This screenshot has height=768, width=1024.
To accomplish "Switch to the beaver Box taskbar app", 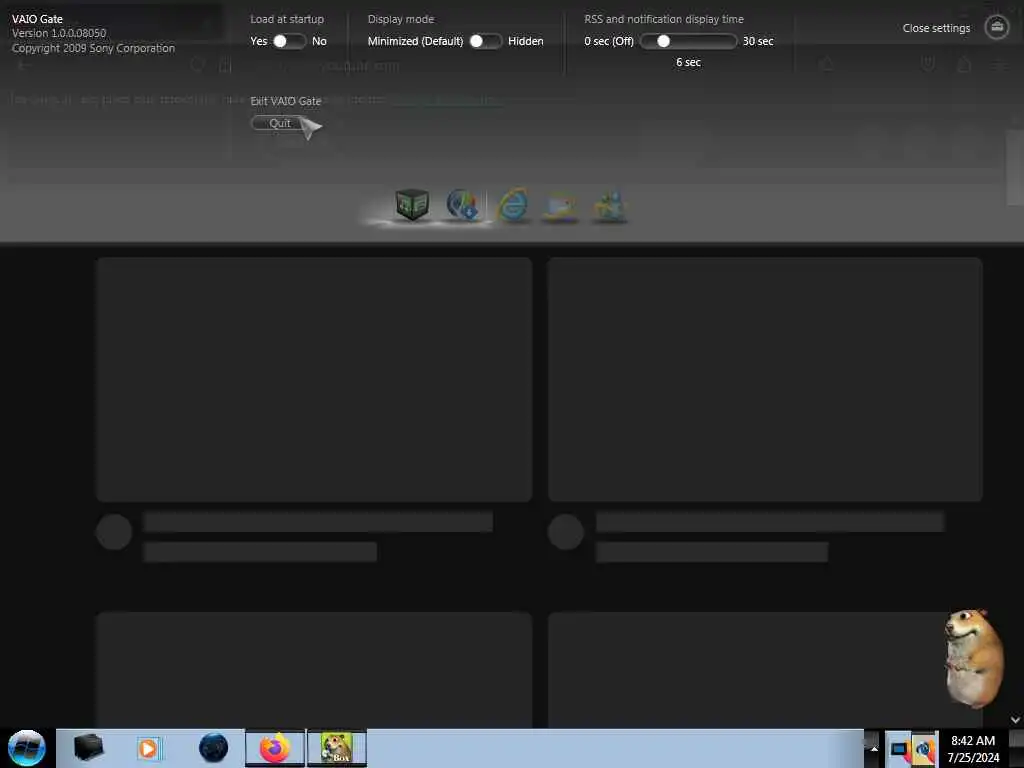I will tap(337, 748).
